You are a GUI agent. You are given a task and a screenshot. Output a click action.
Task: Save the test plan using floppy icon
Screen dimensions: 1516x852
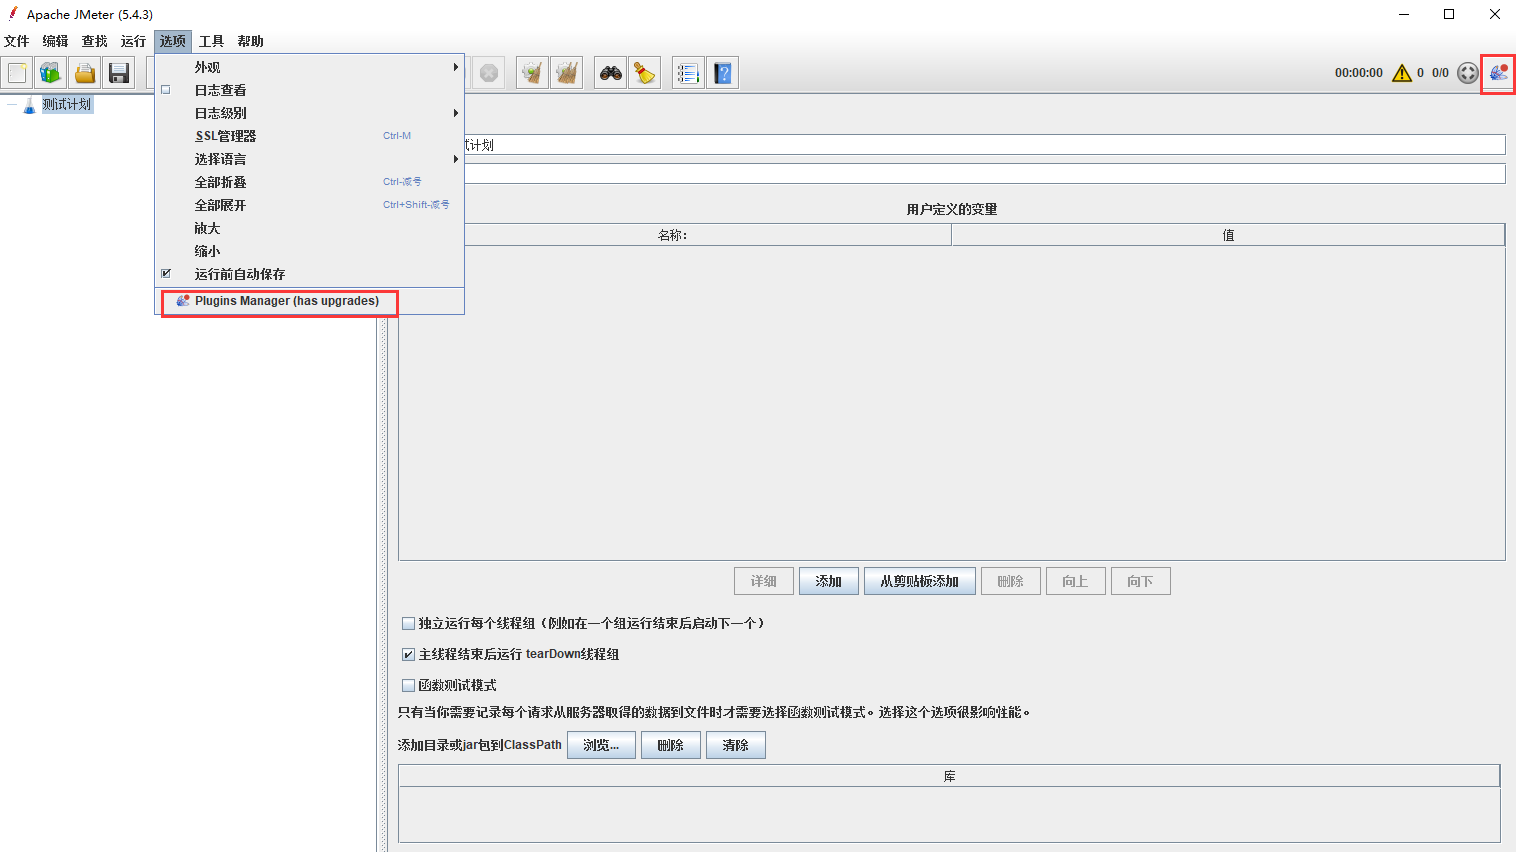[x=119, y=73]
